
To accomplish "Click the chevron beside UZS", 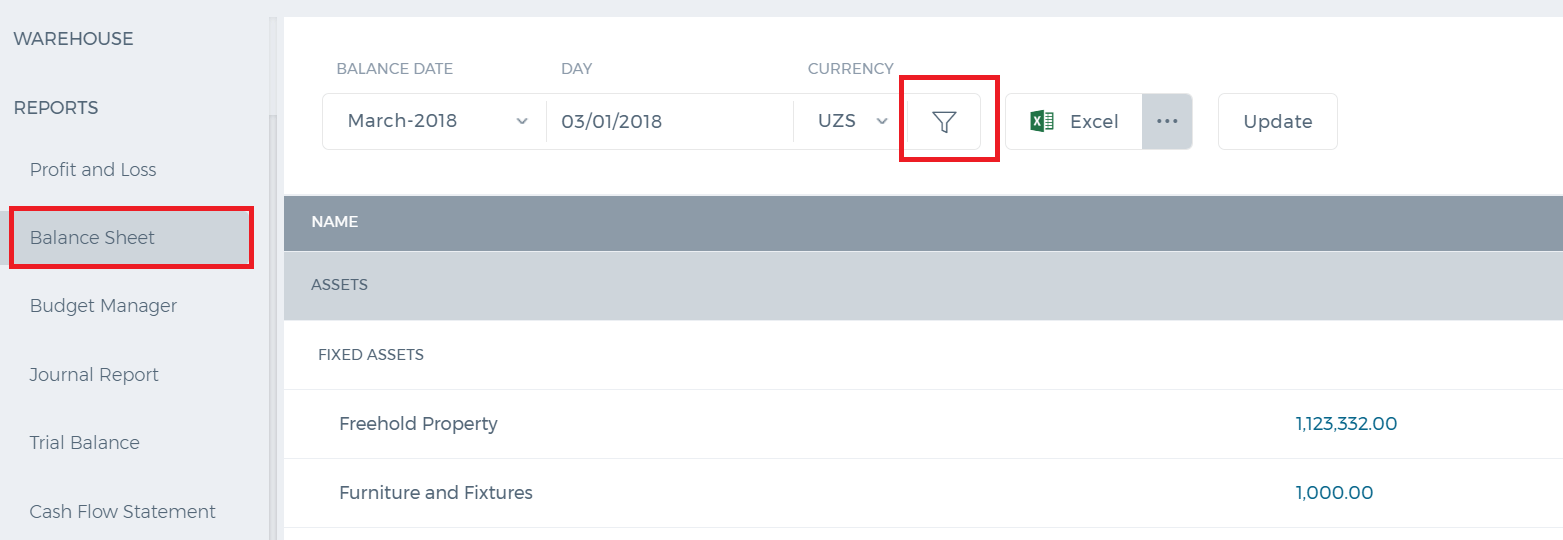I will tap(882, 121).
